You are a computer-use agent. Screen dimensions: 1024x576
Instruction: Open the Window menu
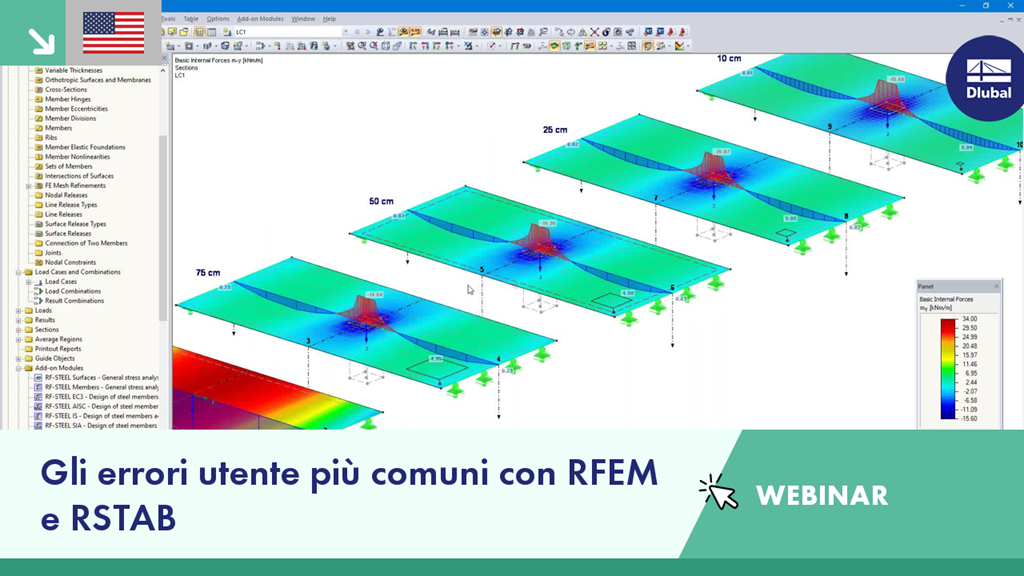point(303,19)
